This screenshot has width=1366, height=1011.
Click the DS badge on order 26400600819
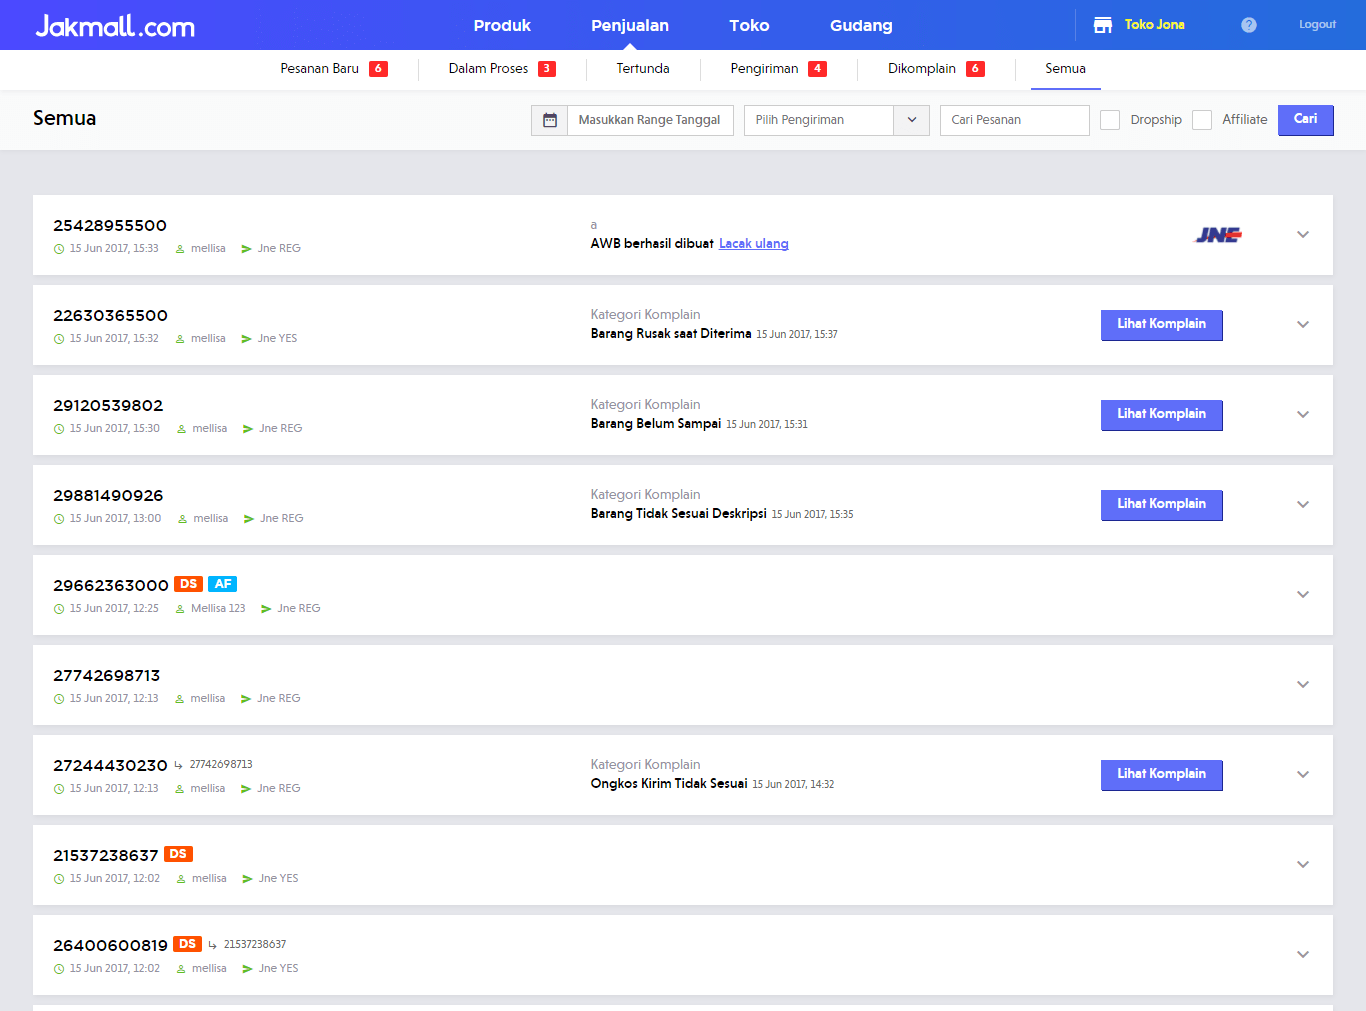[187, 944]
